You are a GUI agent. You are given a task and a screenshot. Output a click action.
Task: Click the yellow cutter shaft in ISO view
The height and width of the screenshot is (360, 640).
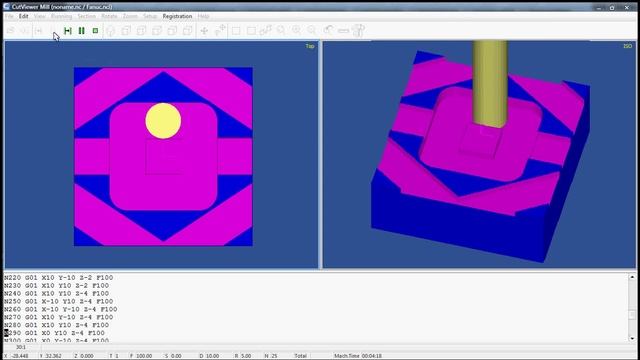pos(490,84)
